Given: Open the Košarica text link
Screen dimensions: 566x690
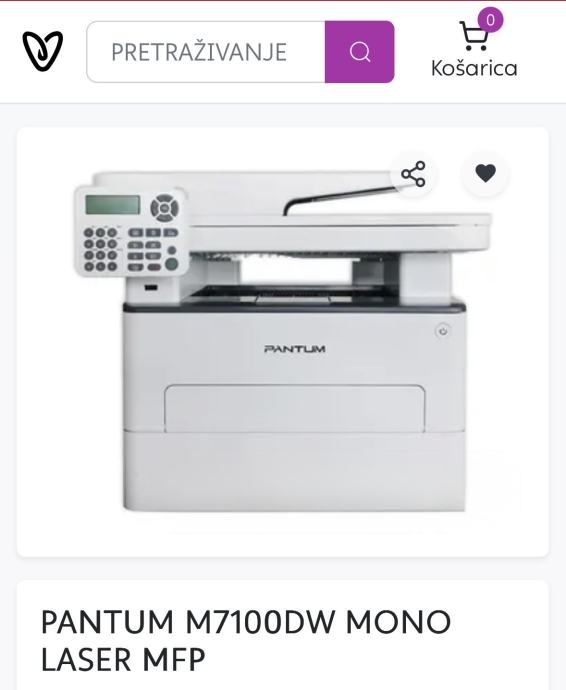Looking at the screenshot, I should coord(474,68).
